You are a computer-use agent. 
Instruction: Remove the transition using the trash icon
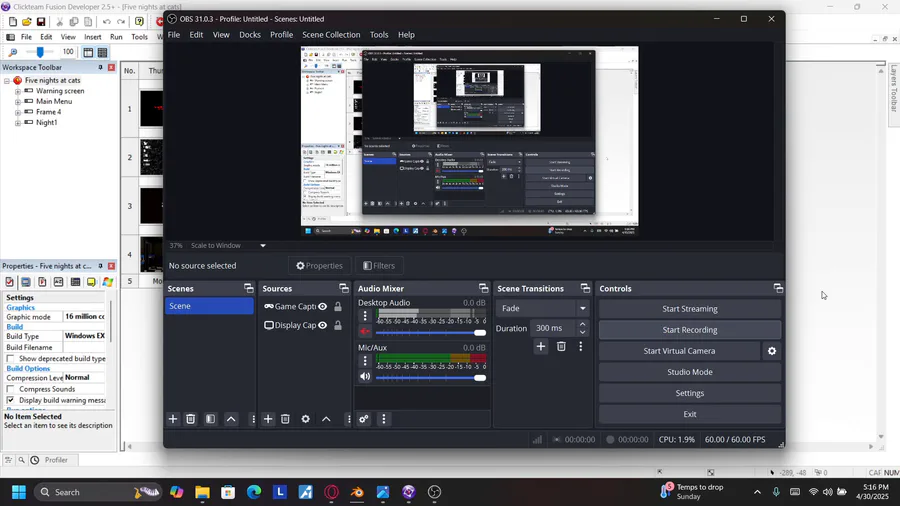[x=561, y=347]
